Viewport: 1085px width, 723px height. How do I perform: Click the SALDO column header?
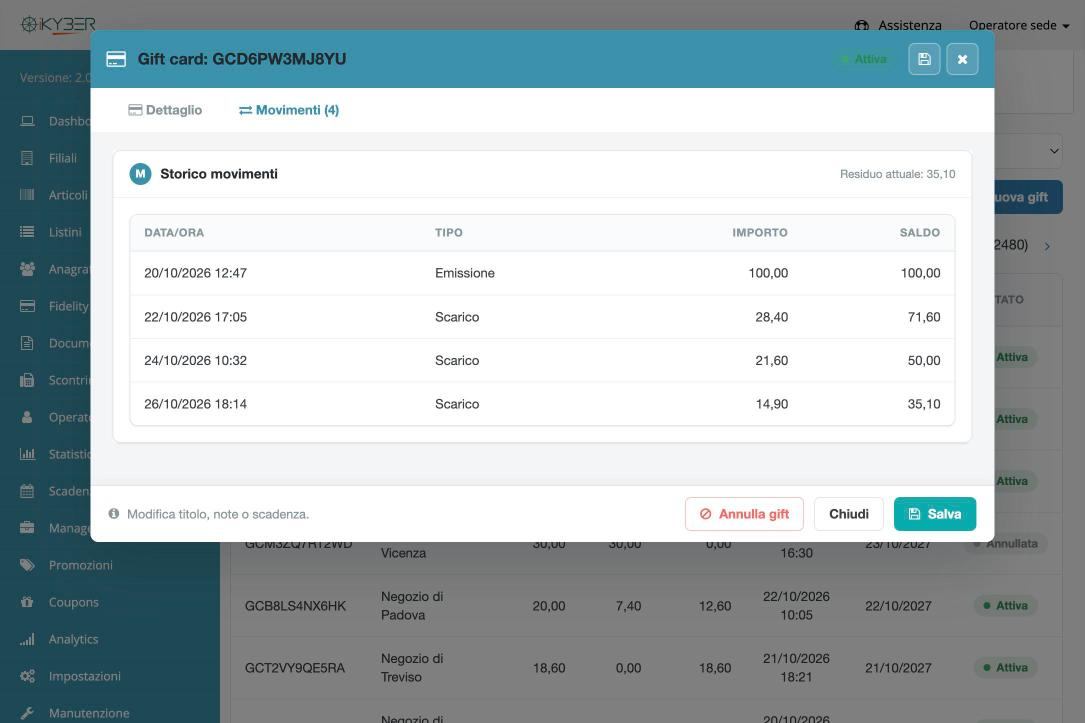click(920, 233)
